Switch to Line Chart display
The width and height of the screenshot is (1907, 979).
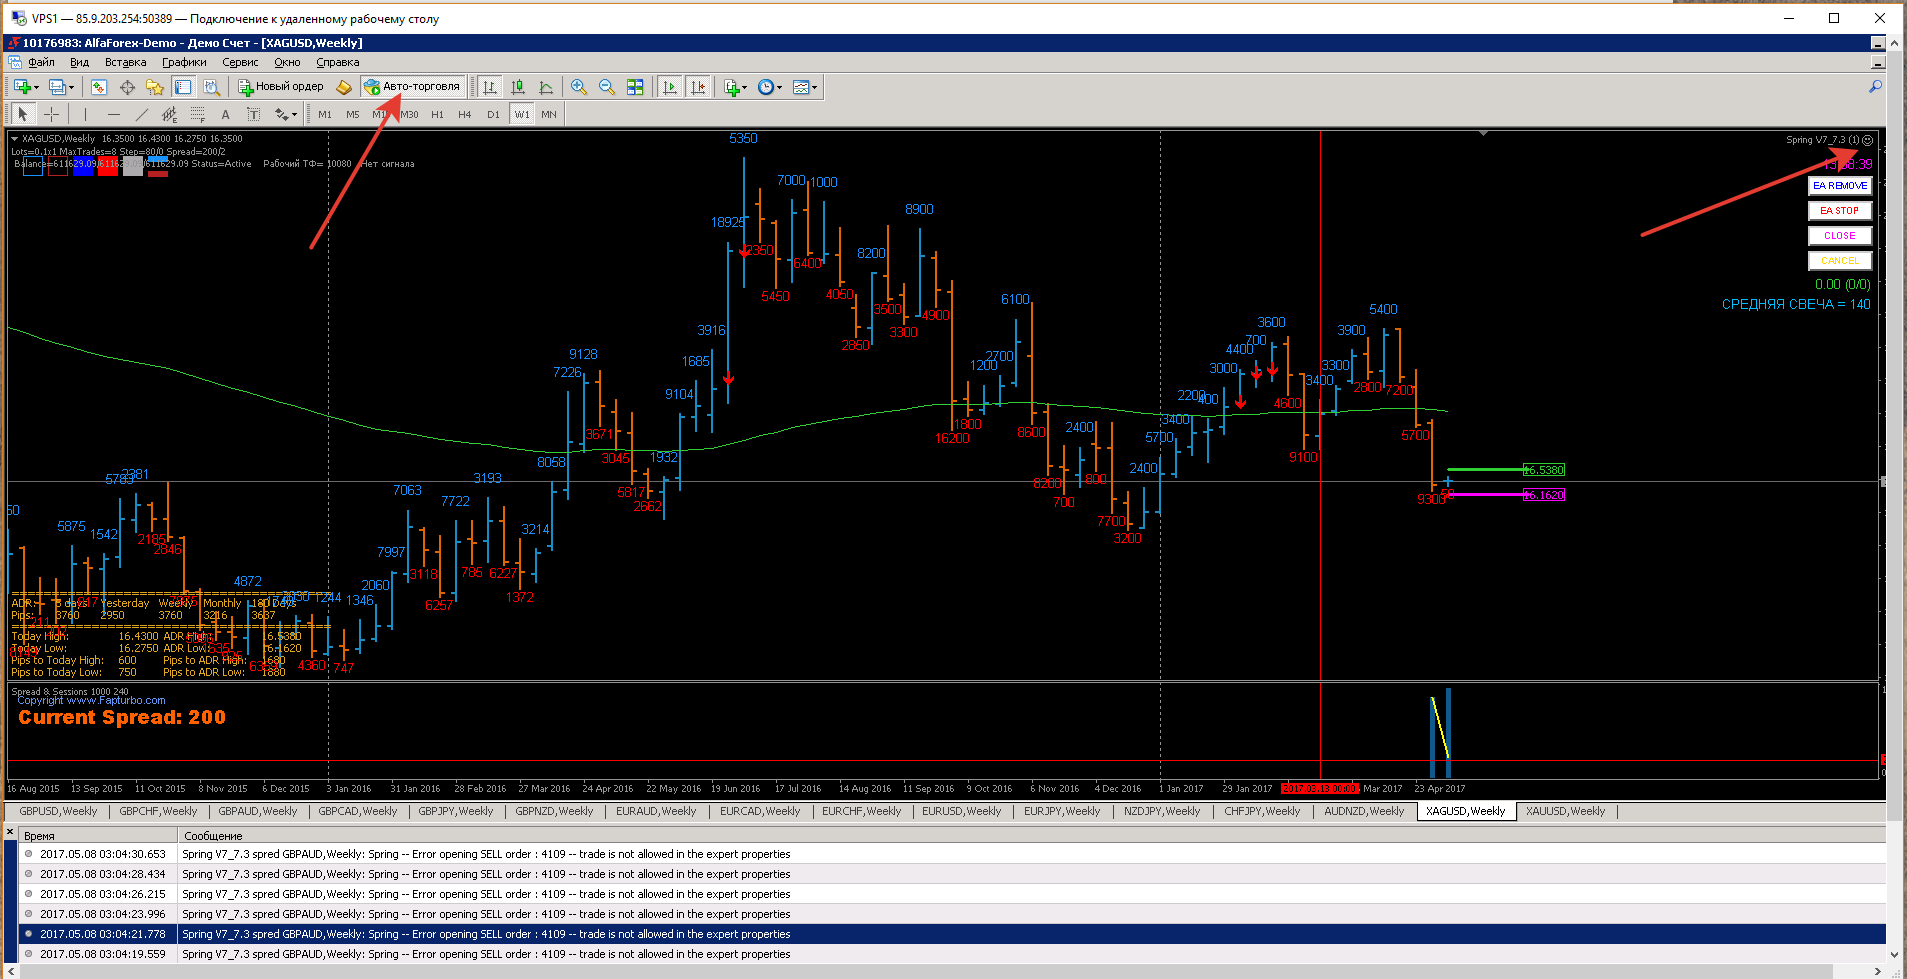coord(546,87)
